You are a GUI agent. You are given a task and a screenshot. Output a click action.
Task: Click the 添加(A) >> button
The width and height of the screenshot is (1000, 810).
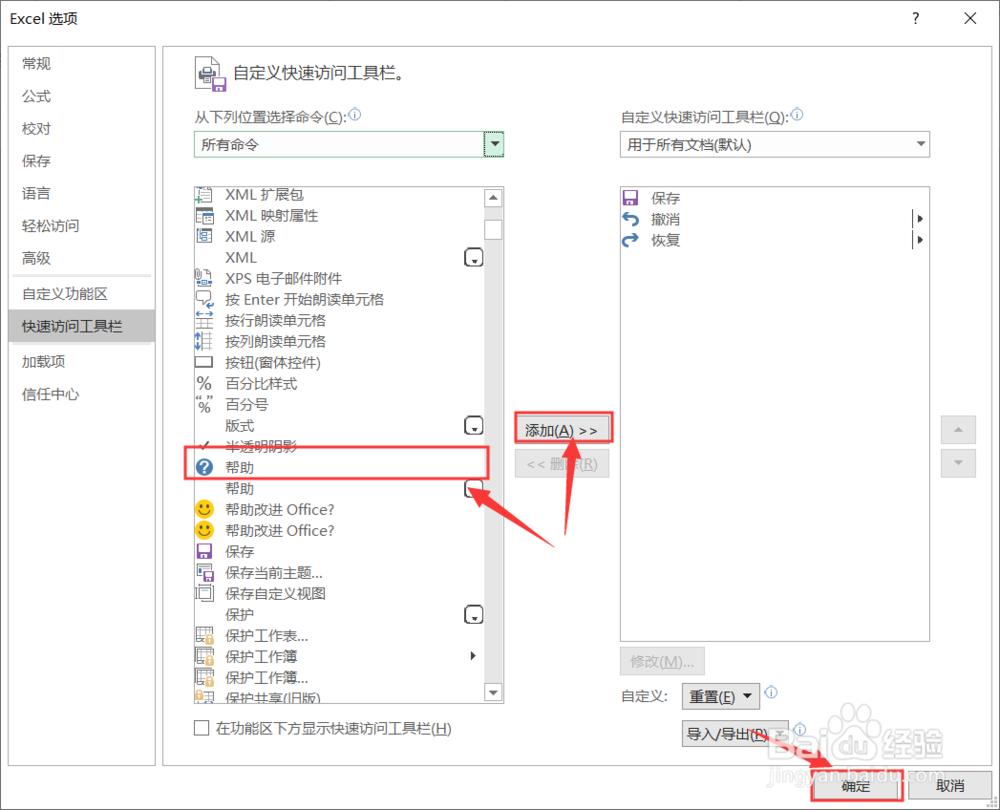pos(562,430)
